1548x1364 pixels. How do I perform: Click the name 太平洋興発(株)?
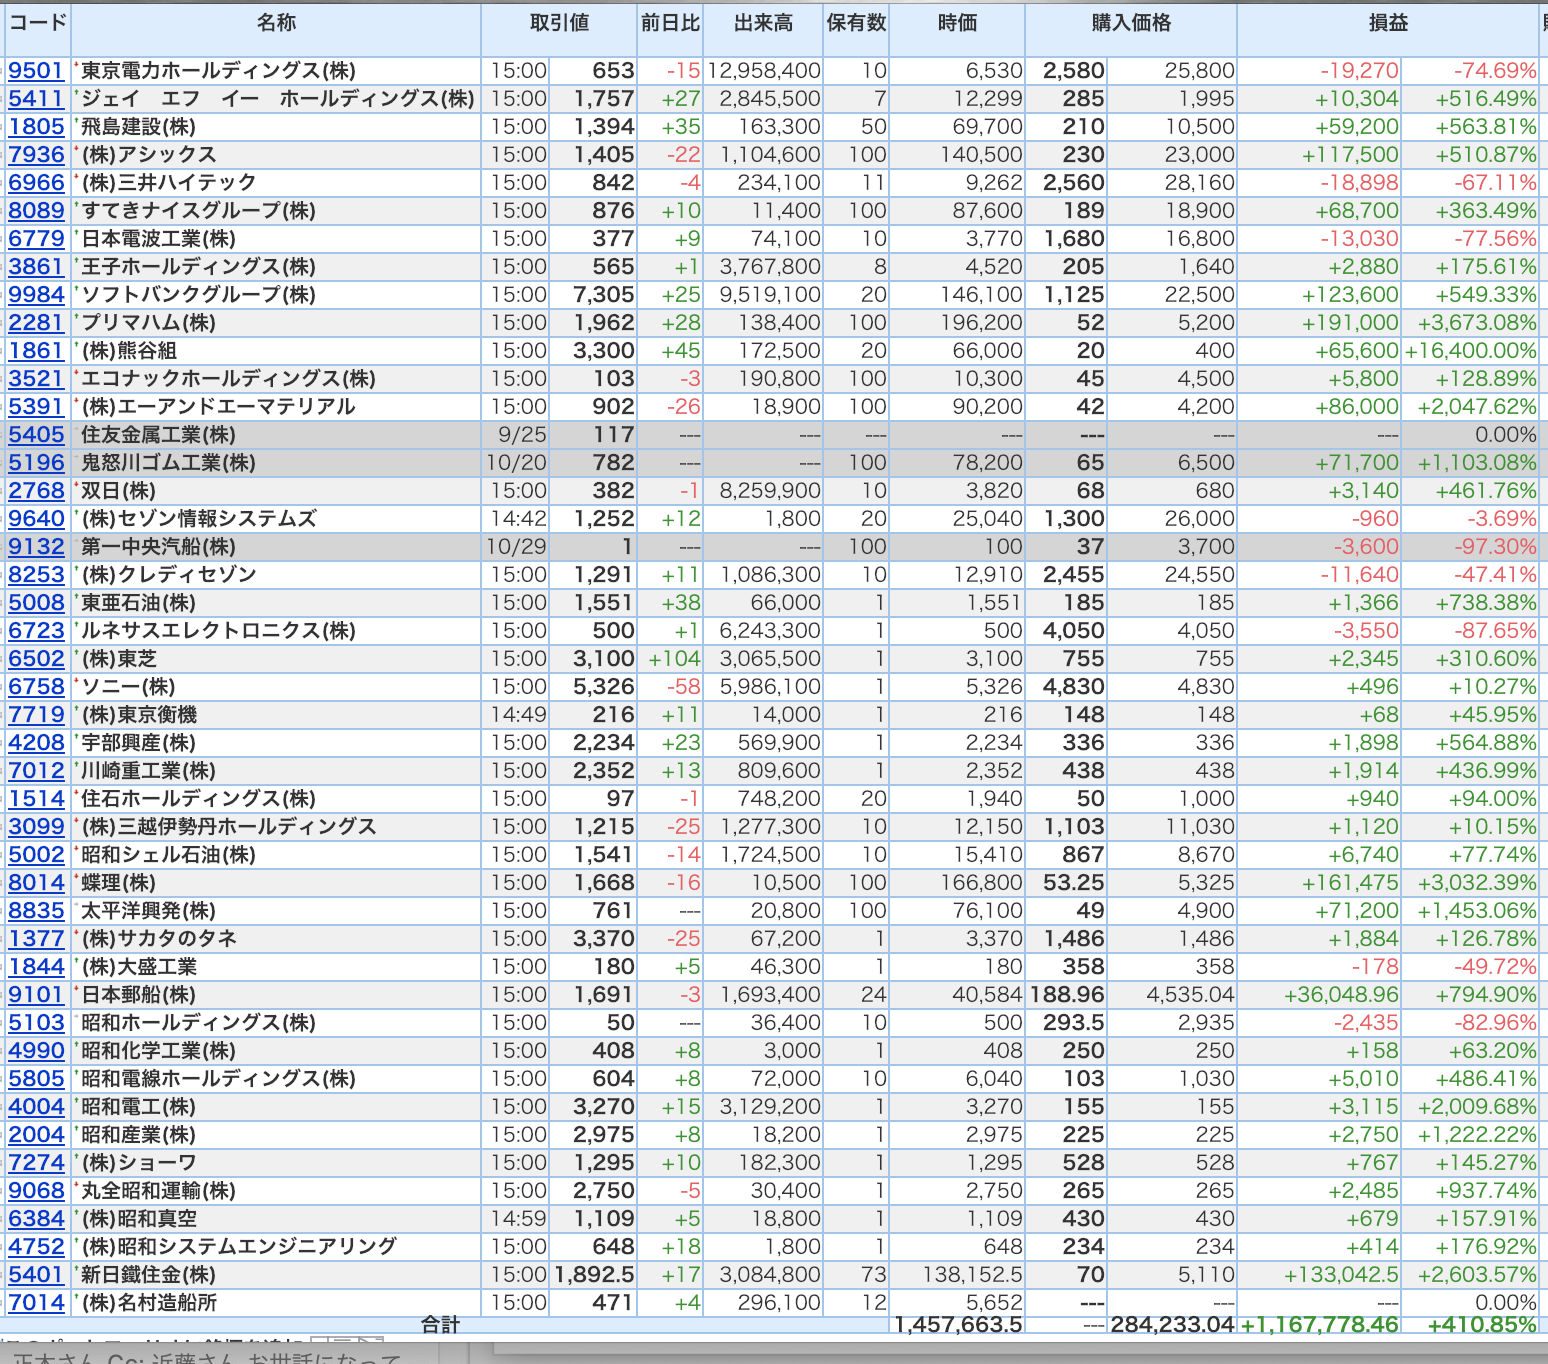pos(148,911)
